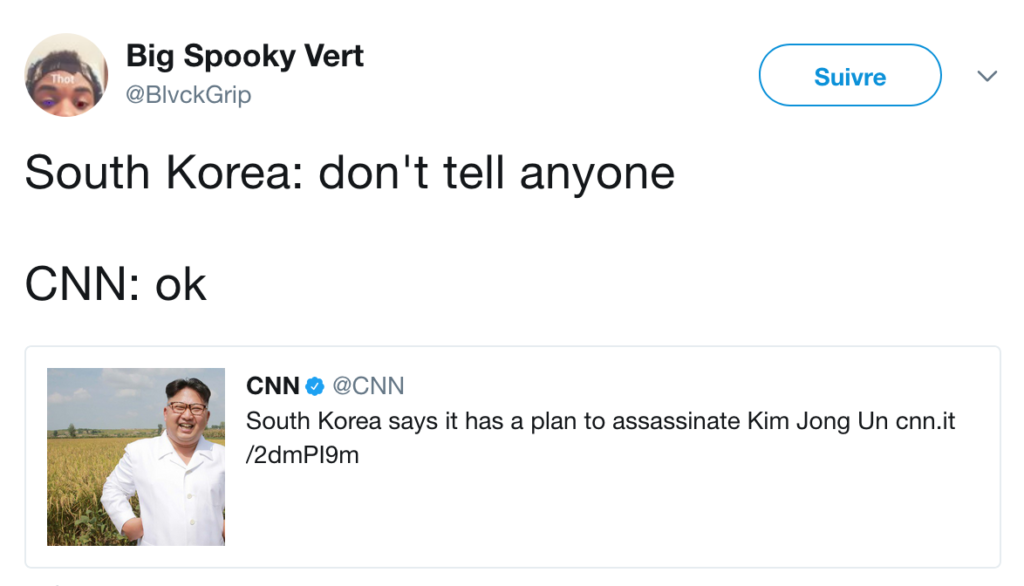Open the cnn.it article link
Image resolution: width=1024 pixels, height=586 pixels.
tap(924, 421)
